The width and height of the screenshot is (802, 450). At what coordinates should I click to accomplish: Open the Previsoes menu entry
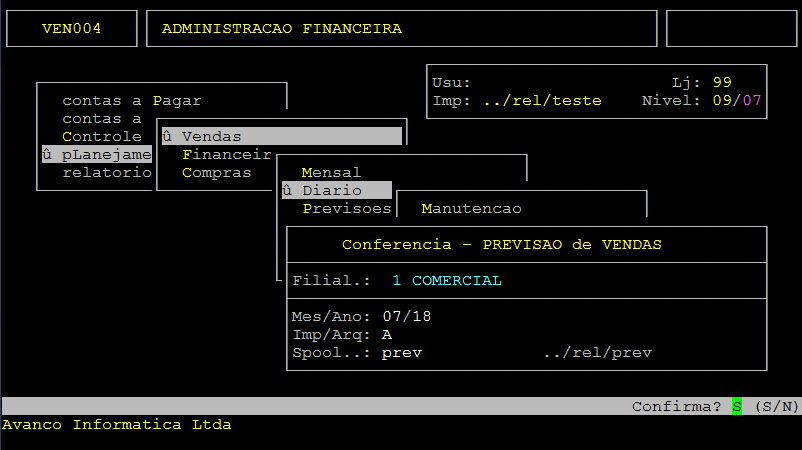346,208
